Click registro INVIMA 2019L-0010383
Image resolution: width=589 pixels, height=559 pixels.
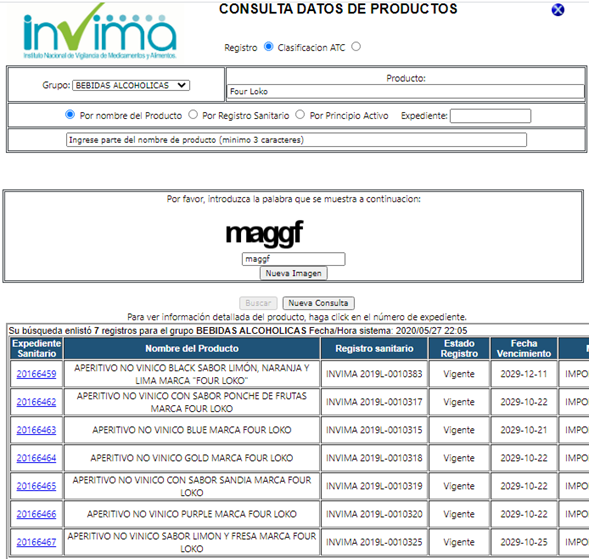[374, 374]
